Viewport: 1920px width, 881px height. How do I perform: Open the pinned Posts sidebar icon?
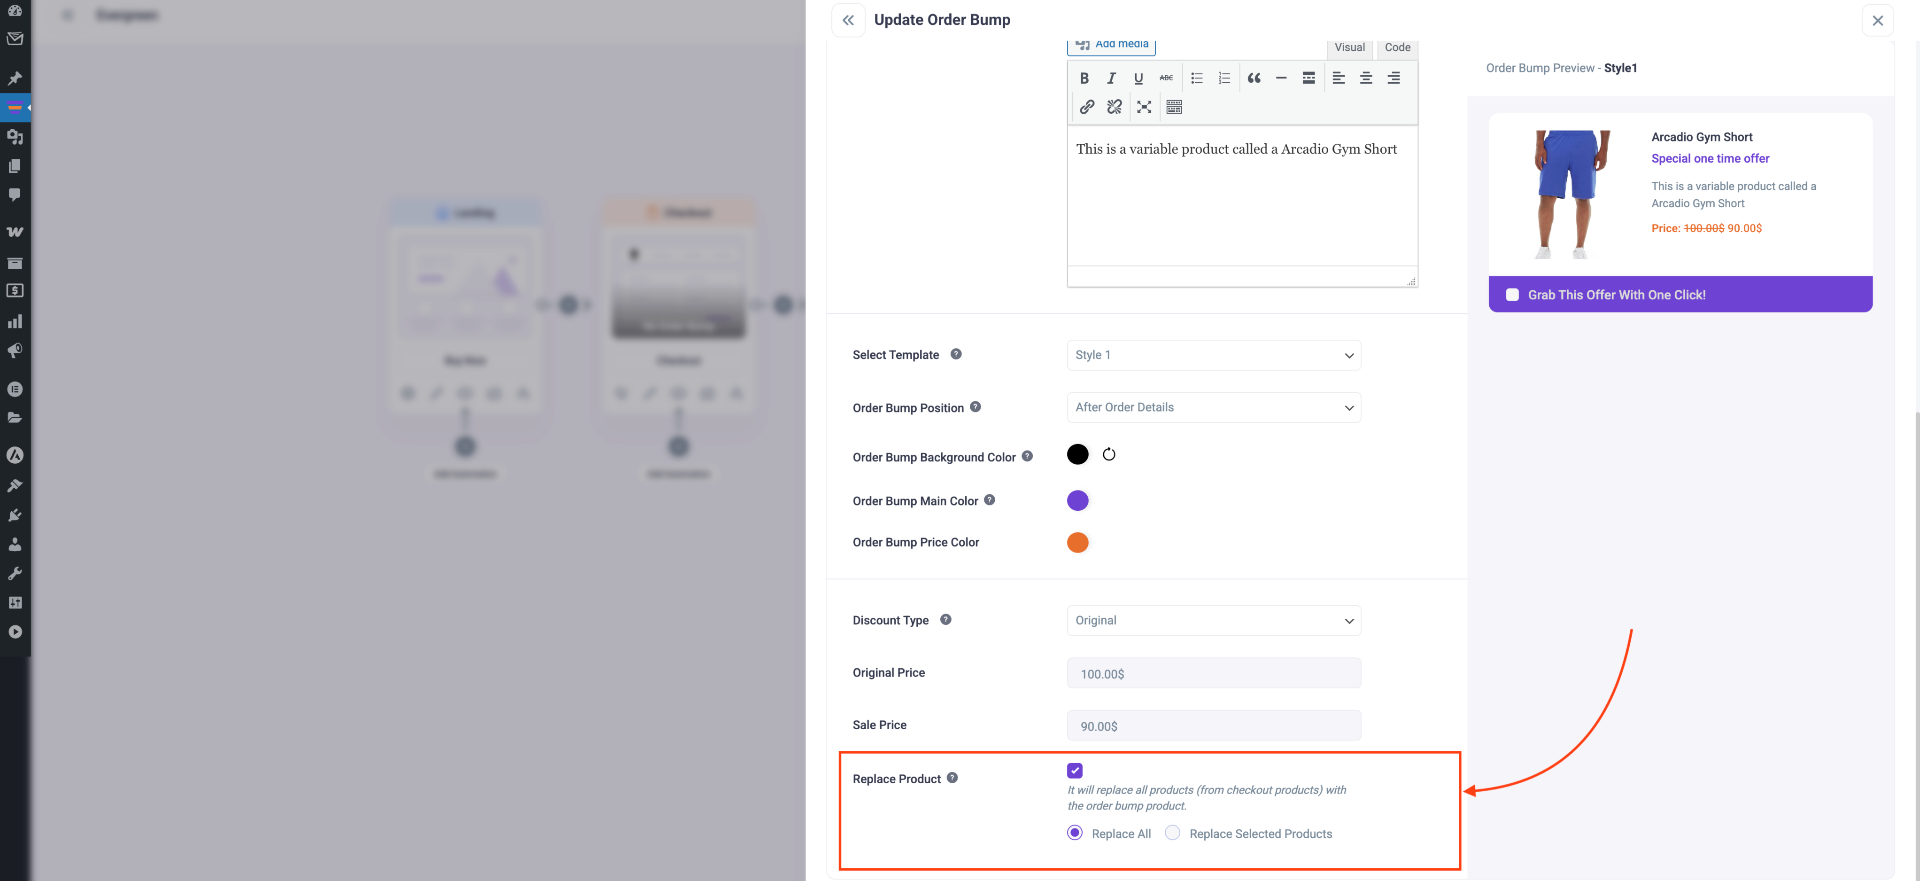15,77
